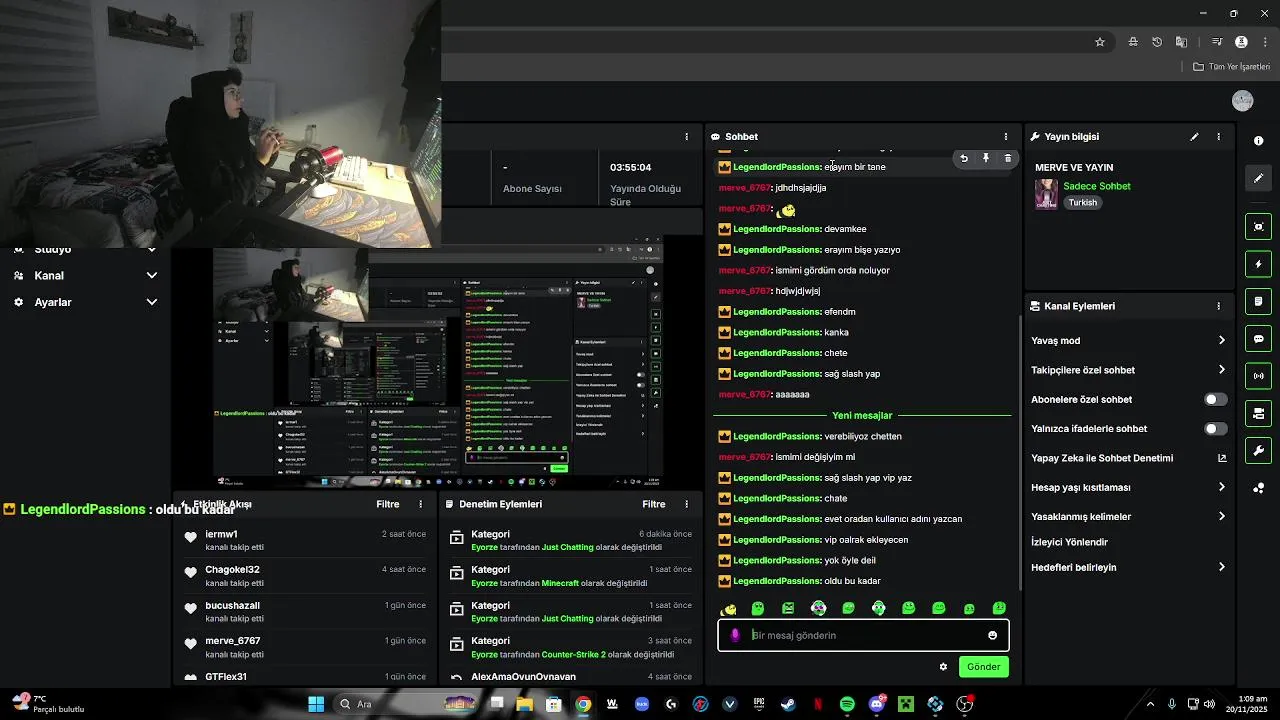Image resolution: width=1280 pixels, height=720 pixels.
Task: Edit stream info with the pencil in Yayın bilgisi
Action: tap(1194, 136)
